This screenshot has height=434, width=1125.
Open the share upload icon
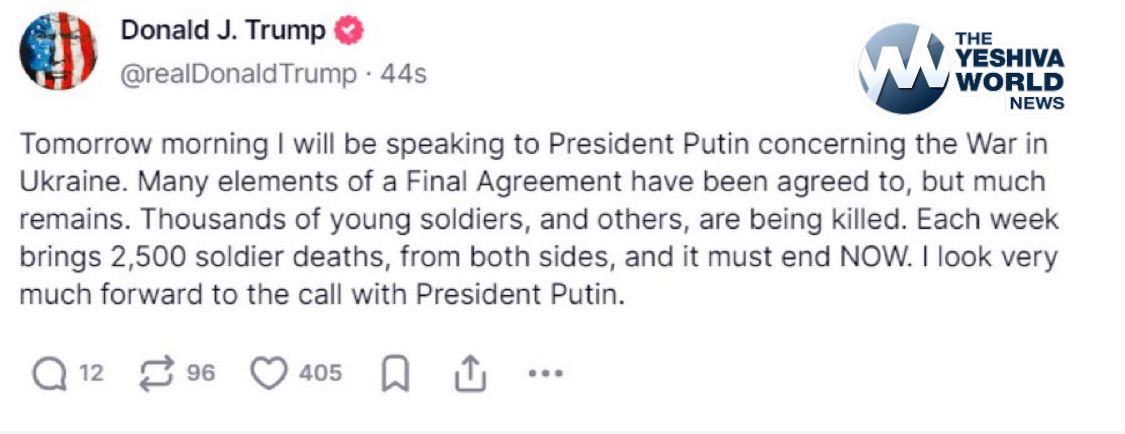[469, 375]
